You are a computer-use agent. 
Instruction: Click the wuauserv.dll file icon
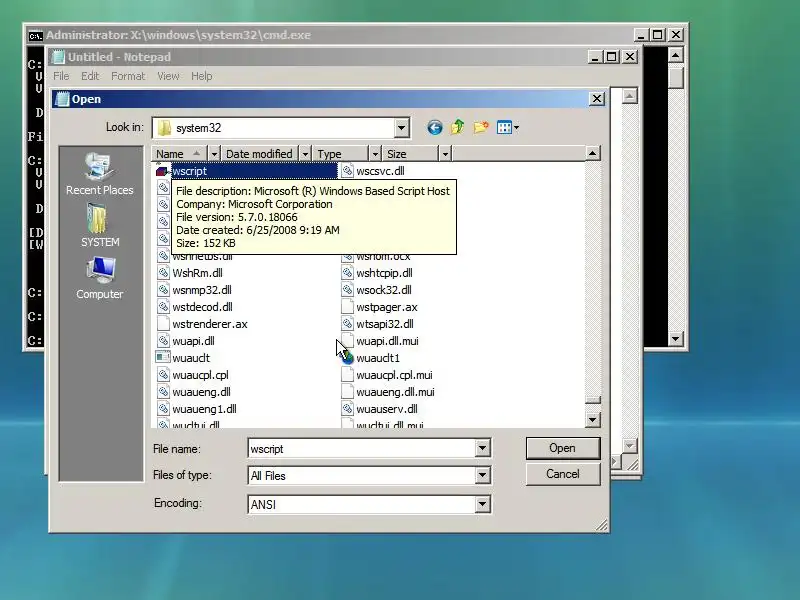347,409
